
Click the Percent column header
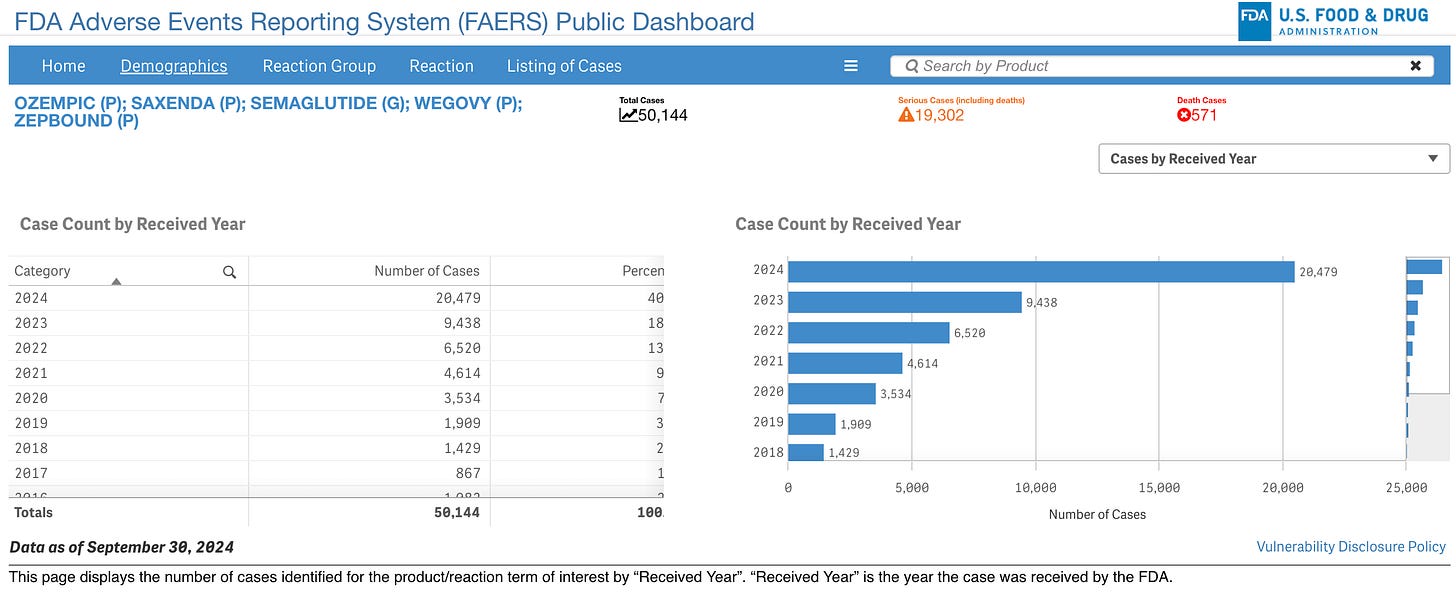(643, 271)
